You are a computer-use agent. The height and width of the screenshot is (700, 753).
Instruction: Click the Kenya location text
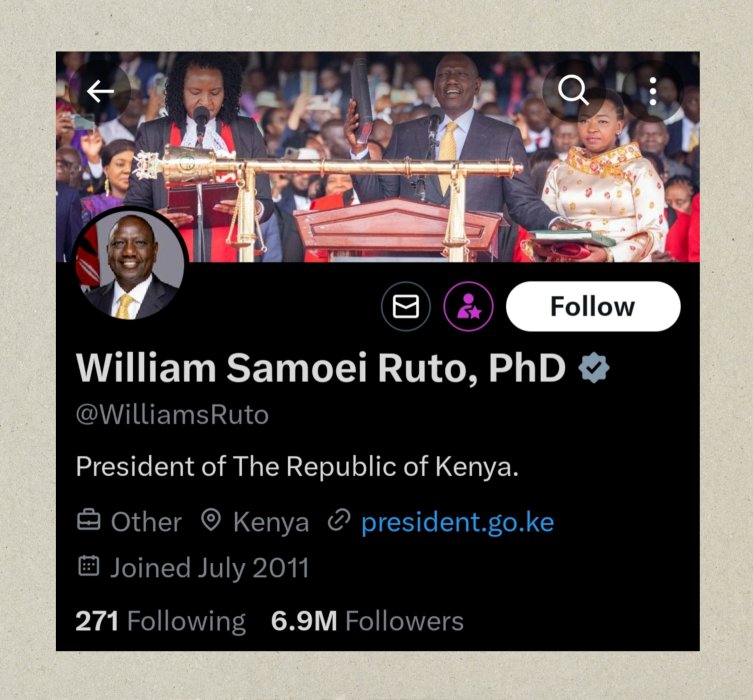(271, 522)
